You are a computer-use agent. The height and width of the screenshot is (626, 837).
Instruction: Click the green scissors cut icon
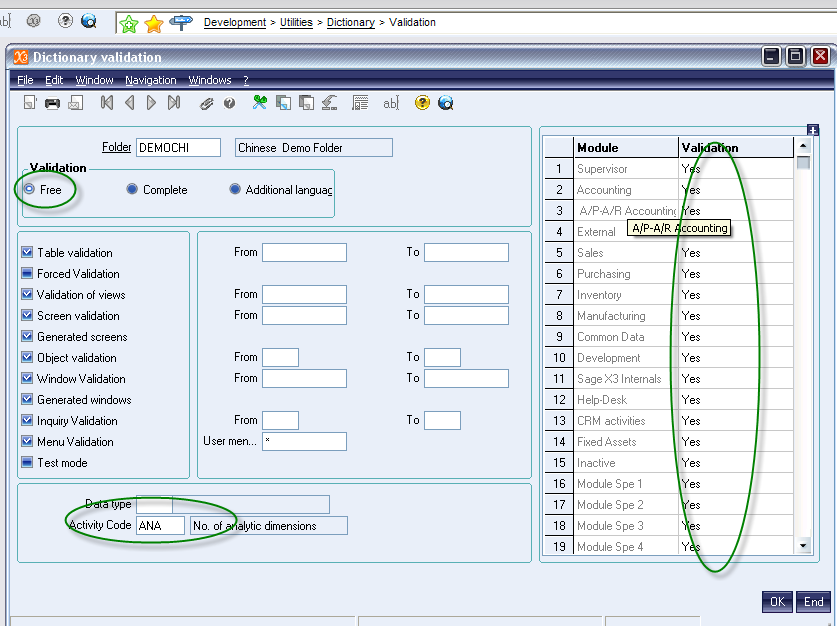click(x=260, y=103)
